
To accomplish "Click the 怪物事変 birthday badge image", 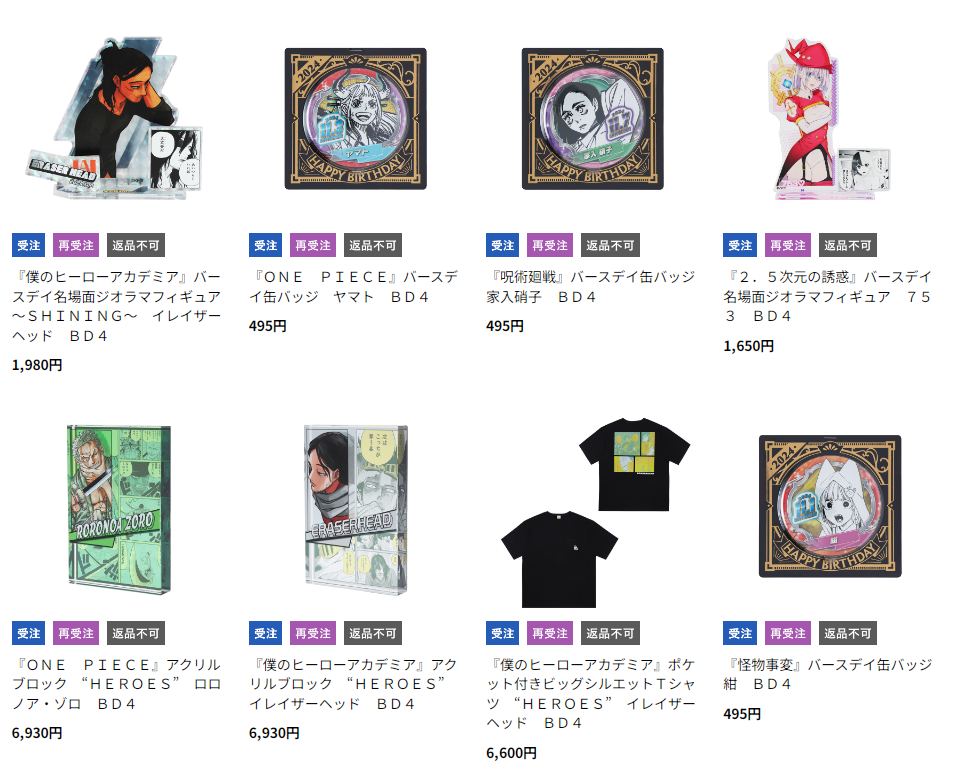I will click(x=830, y=506).
